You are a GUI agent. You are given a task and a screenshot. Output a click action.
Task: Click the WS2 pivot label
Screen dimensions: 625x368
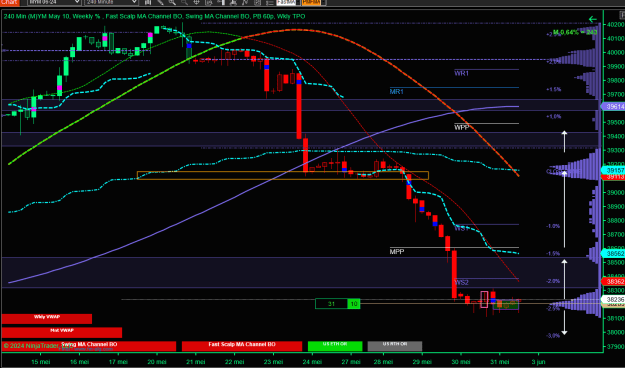coord(462,283)
